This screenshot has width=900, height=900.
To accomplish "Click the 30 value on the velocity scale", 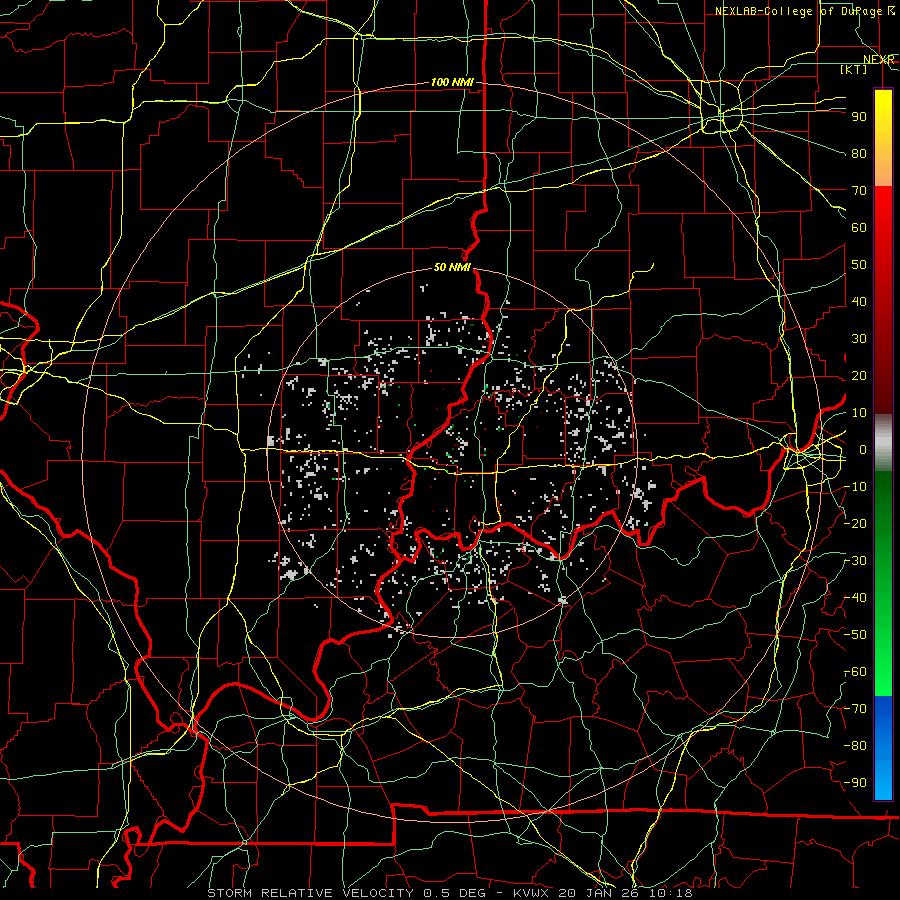I will point(859,339).
